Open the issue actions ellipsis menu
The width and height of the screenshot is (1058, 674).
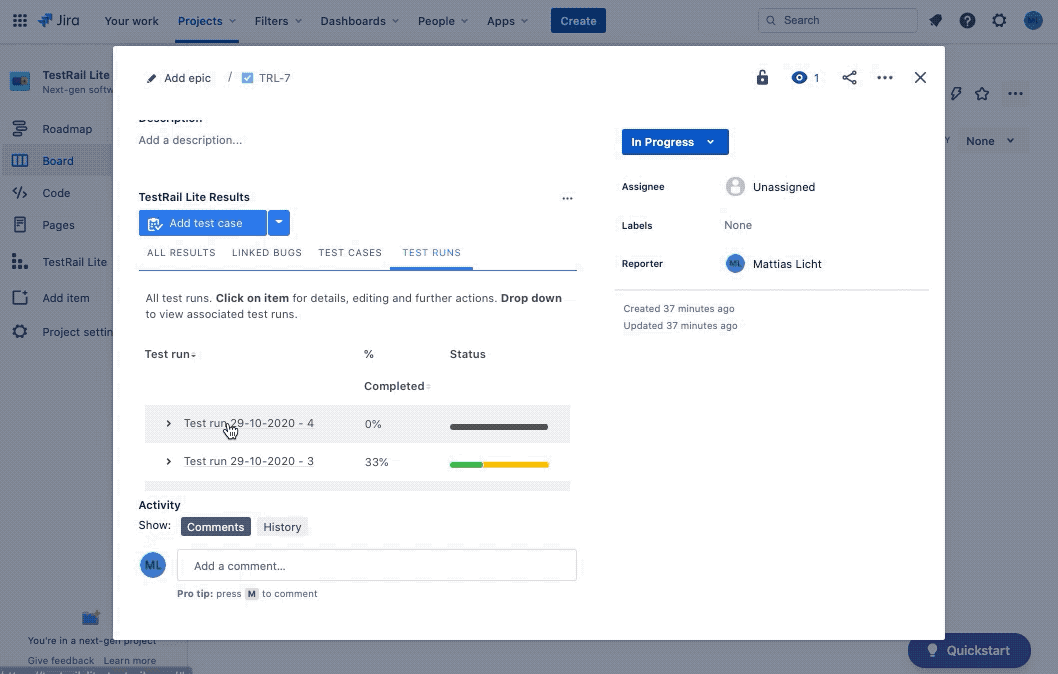pos(885,78)
